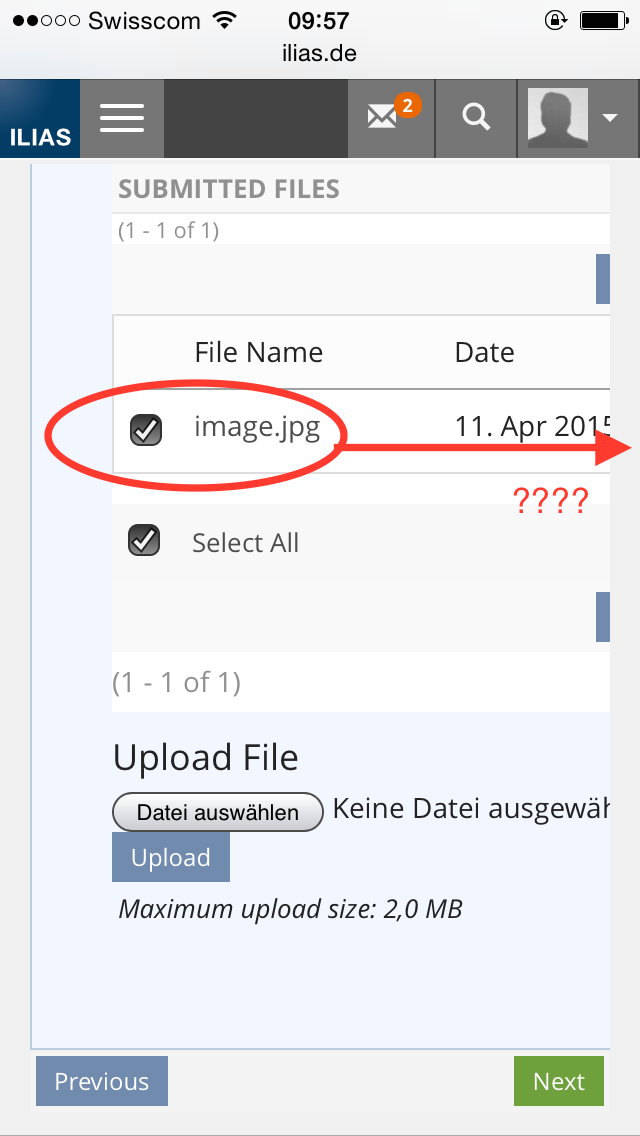Click the magnifying glass search icon
Image resolution: width=640 pixels, height=1136 pixels.
[x=476, y=118]
